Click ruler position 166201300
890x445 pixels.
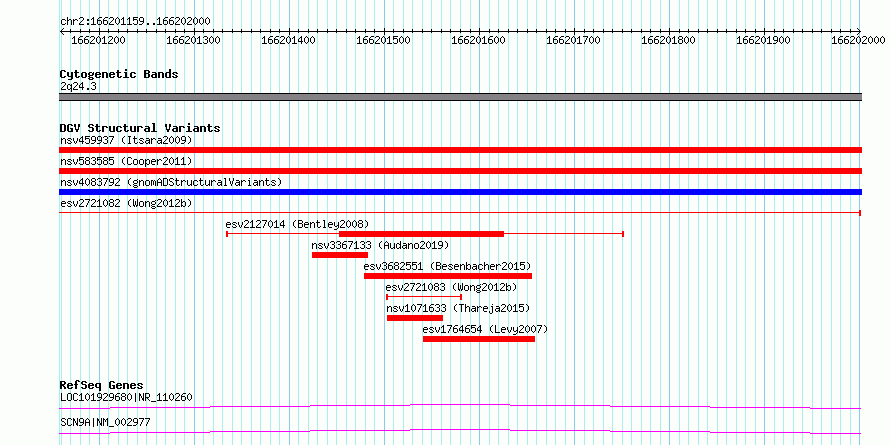pos(194,40)
